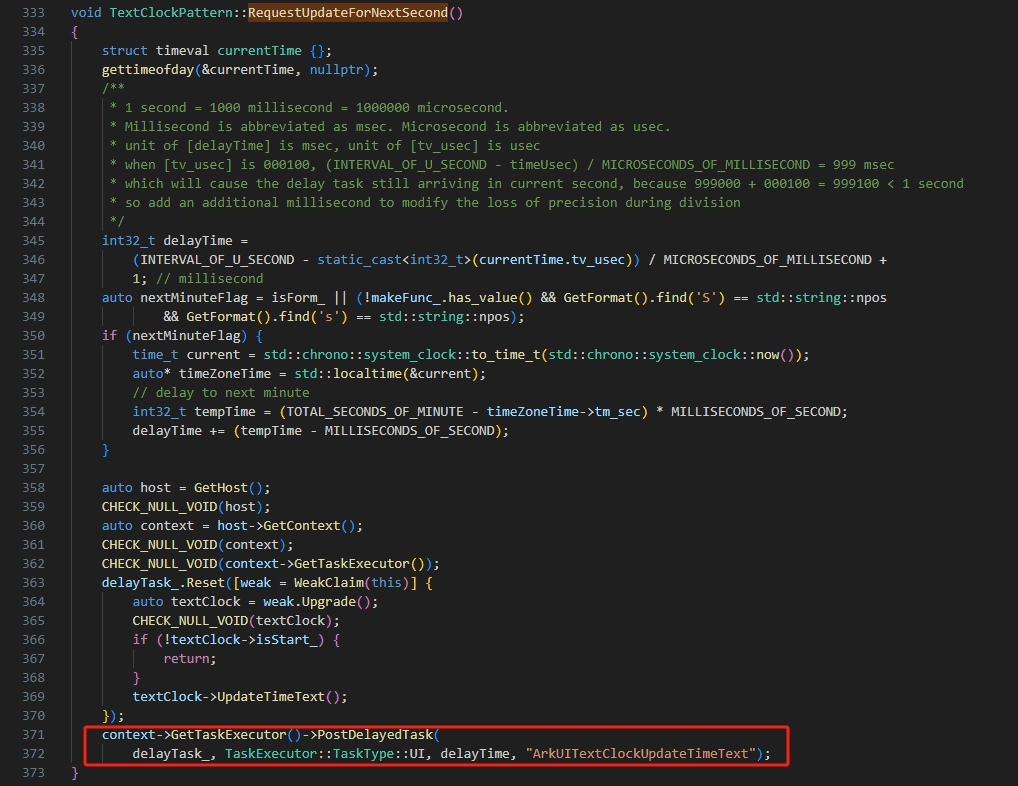This screenshot has width=1018, height=786.
Task: Click 'auto host = GetHost();' line
Action: tap(186, 487)
